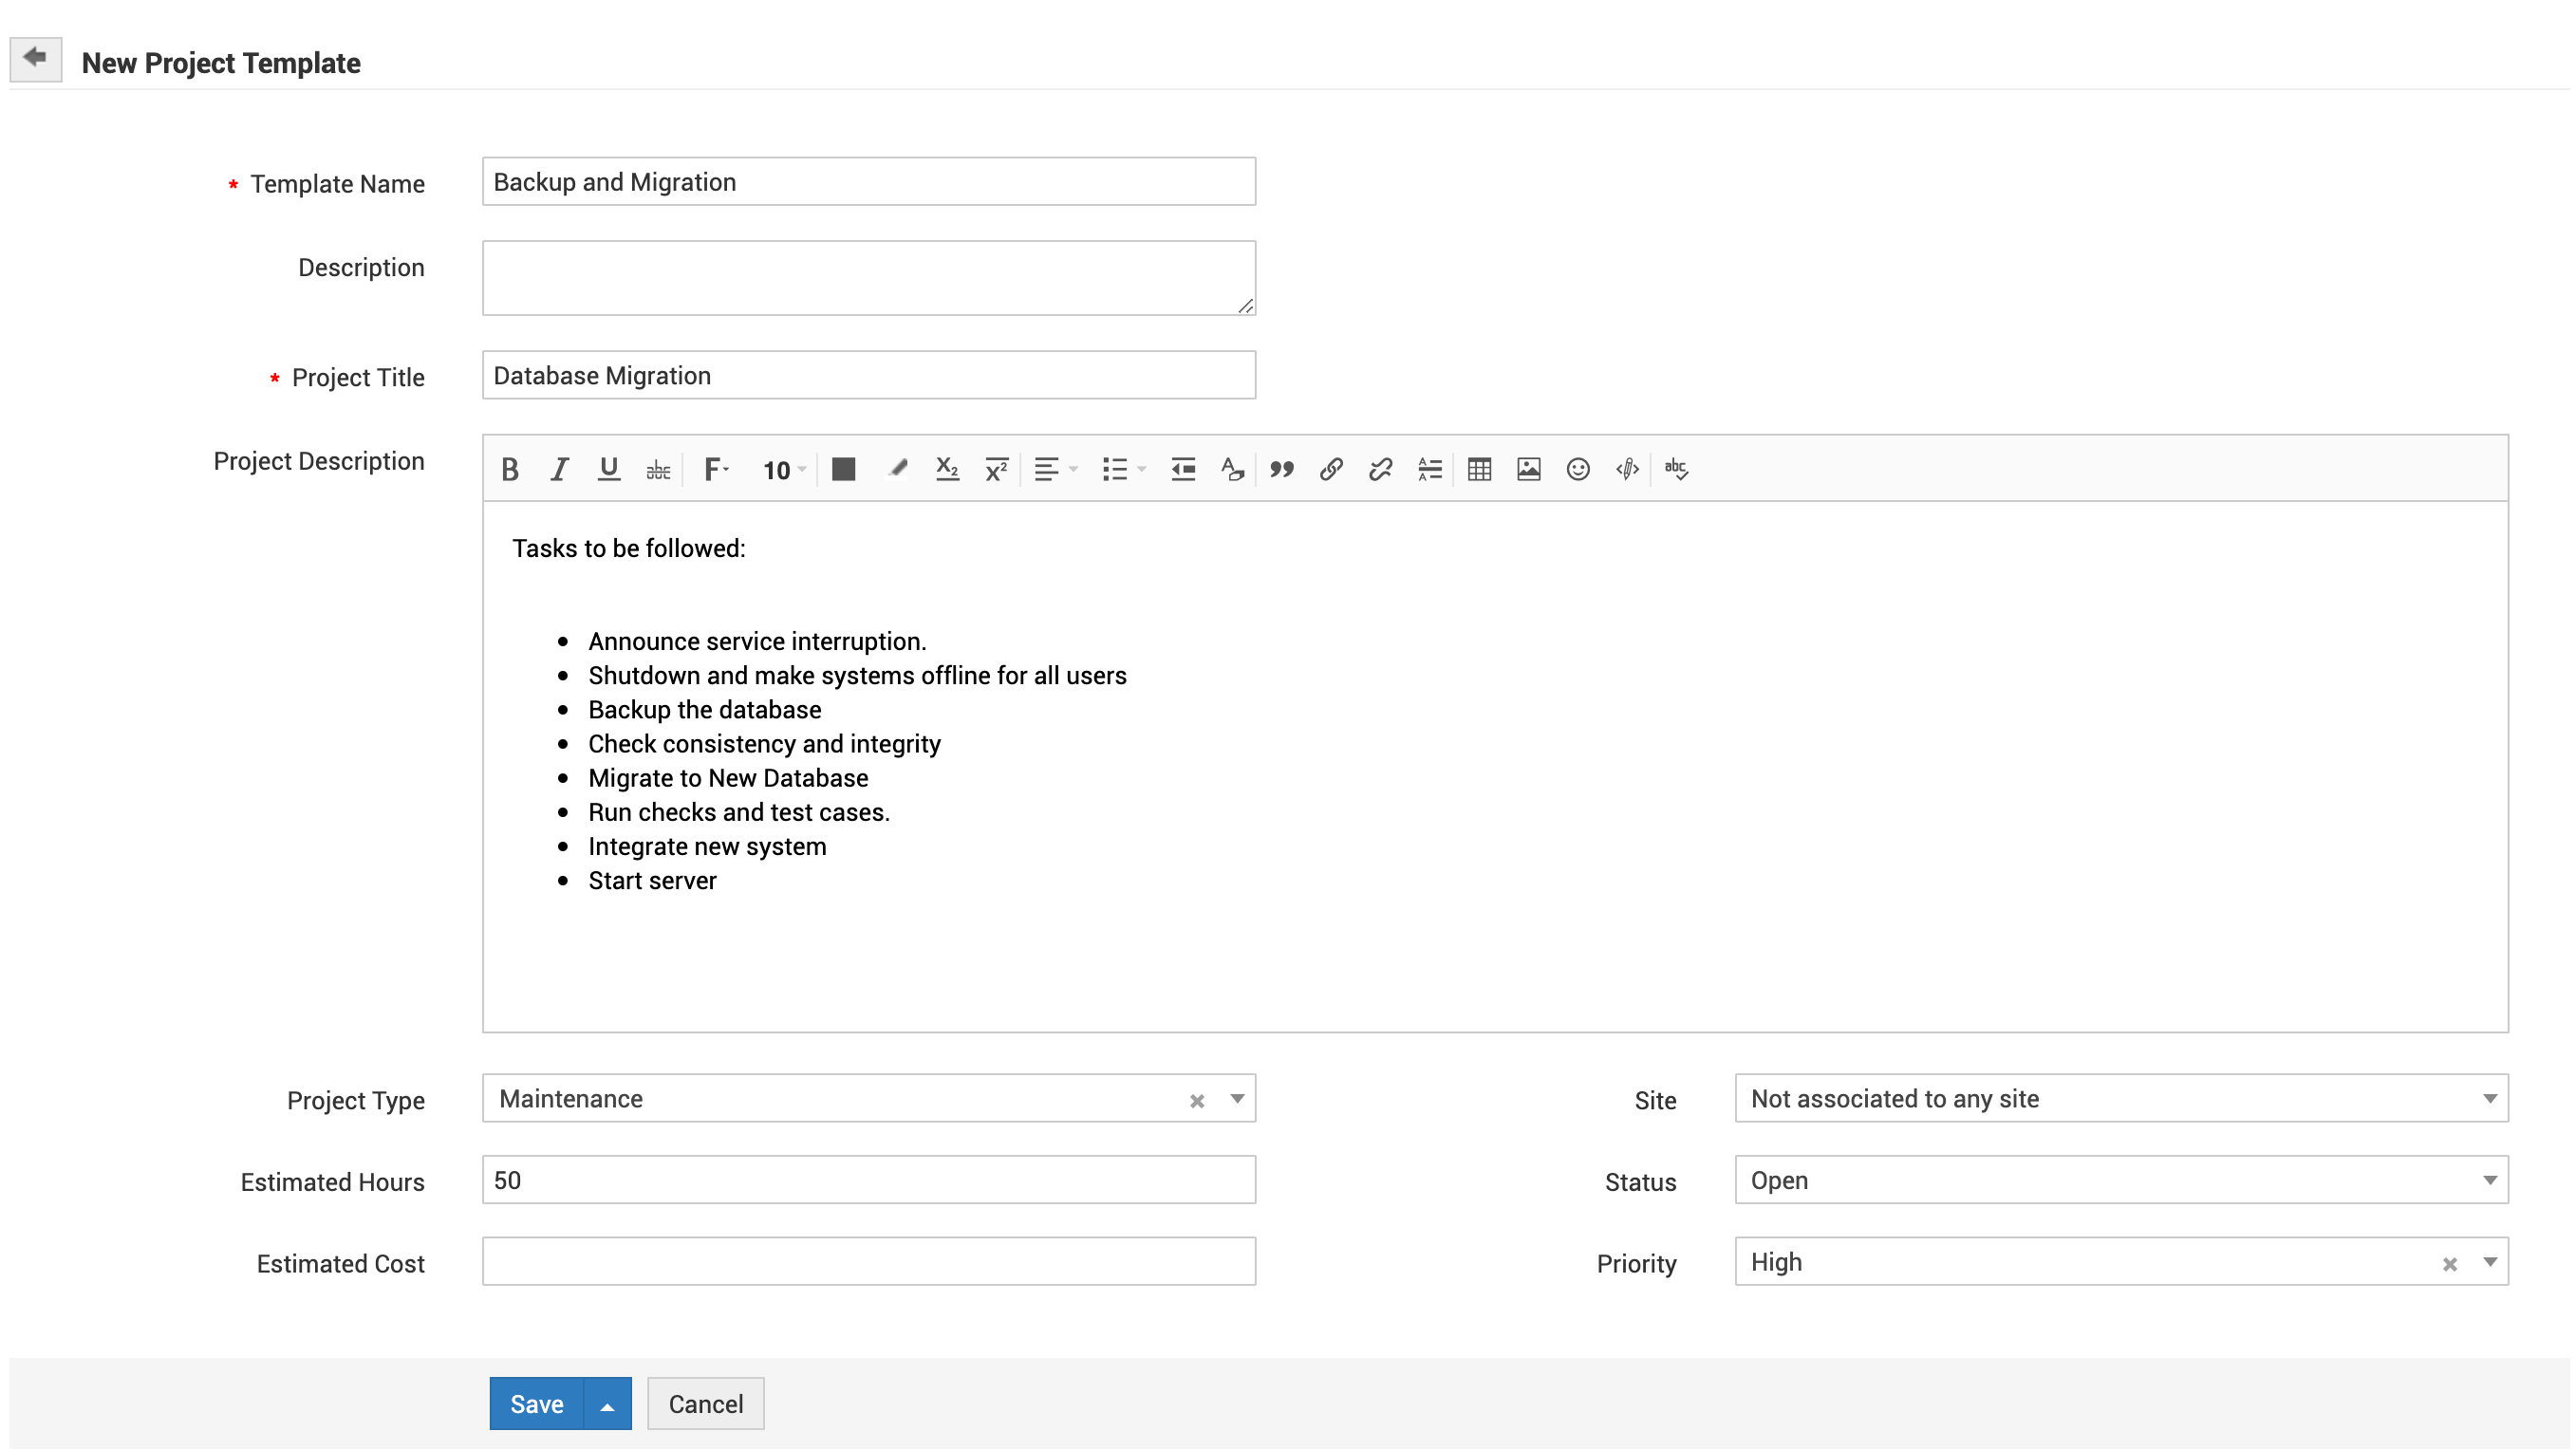The width and height of the screenshot is (2576, 1450).
Task: Toggle bold formatting in editor toolbar
Action: (x=510, y=469)
